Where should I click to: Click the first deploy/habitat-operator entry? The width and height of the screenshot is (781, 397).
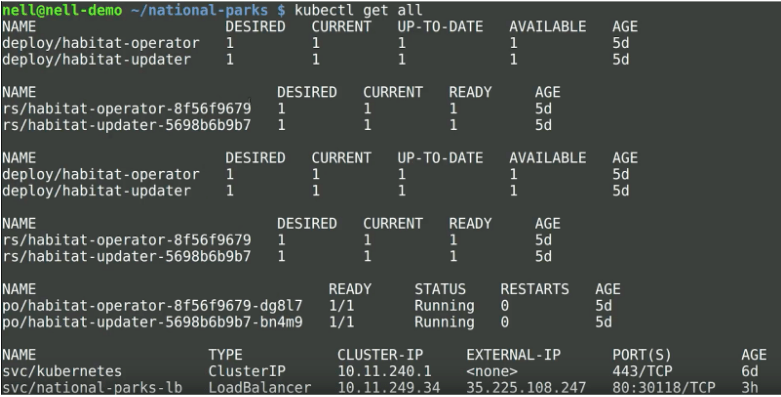(x=101, y=43)
